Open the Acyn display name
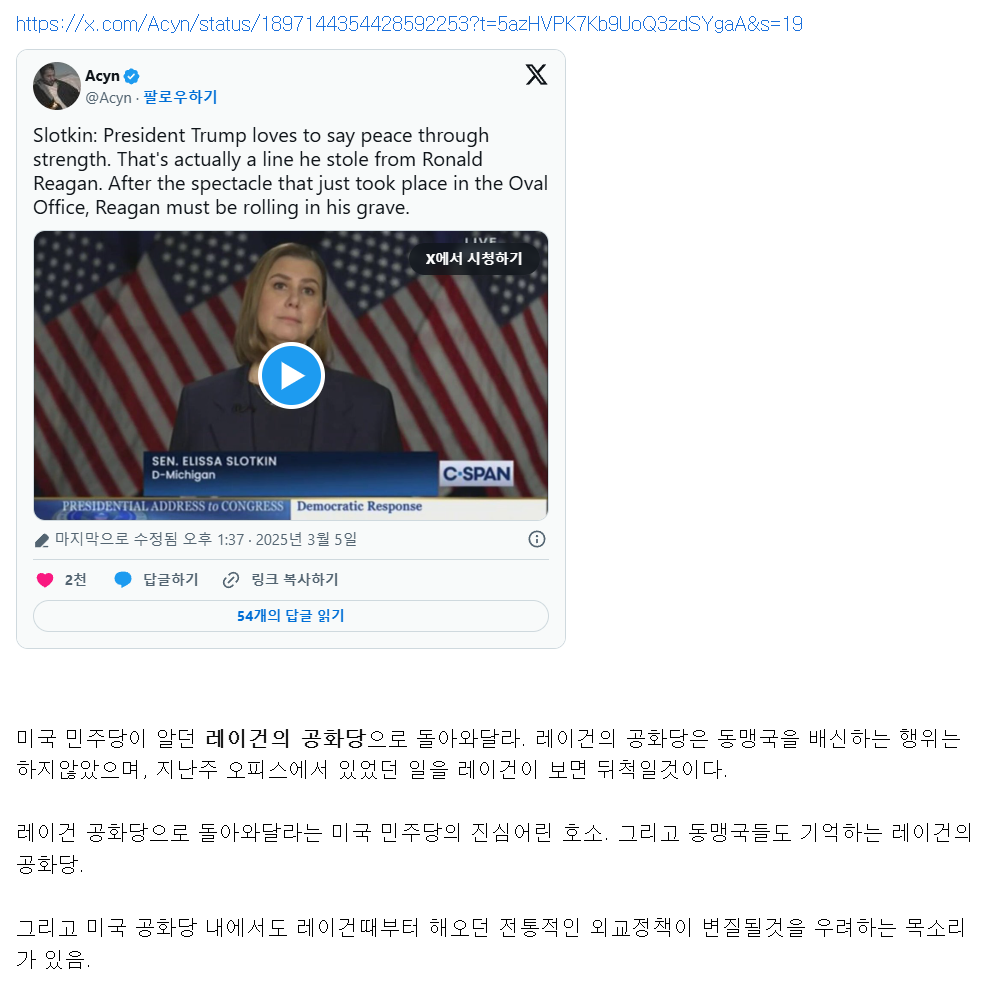996x1005 pixels. tap(103, 76)
